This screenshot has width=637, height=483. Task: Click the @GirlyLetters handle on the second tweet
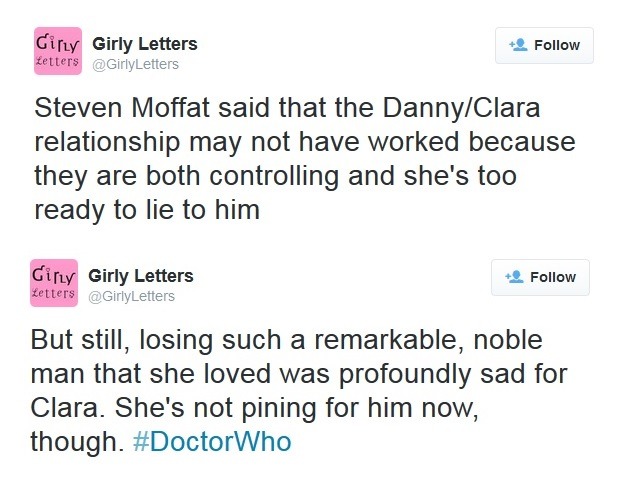pyautogui.click(x=131, y=296)
